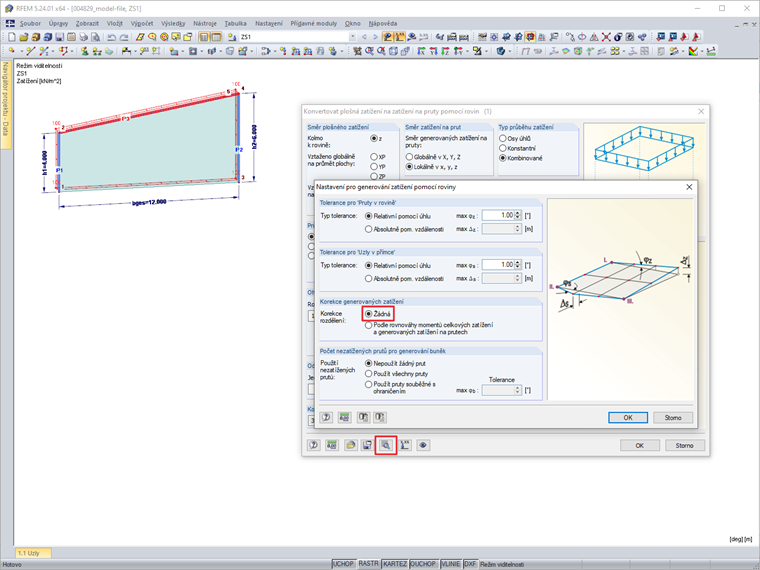Open the Úpravy menu
Viewport: 760px width, 570px height.
58,23
